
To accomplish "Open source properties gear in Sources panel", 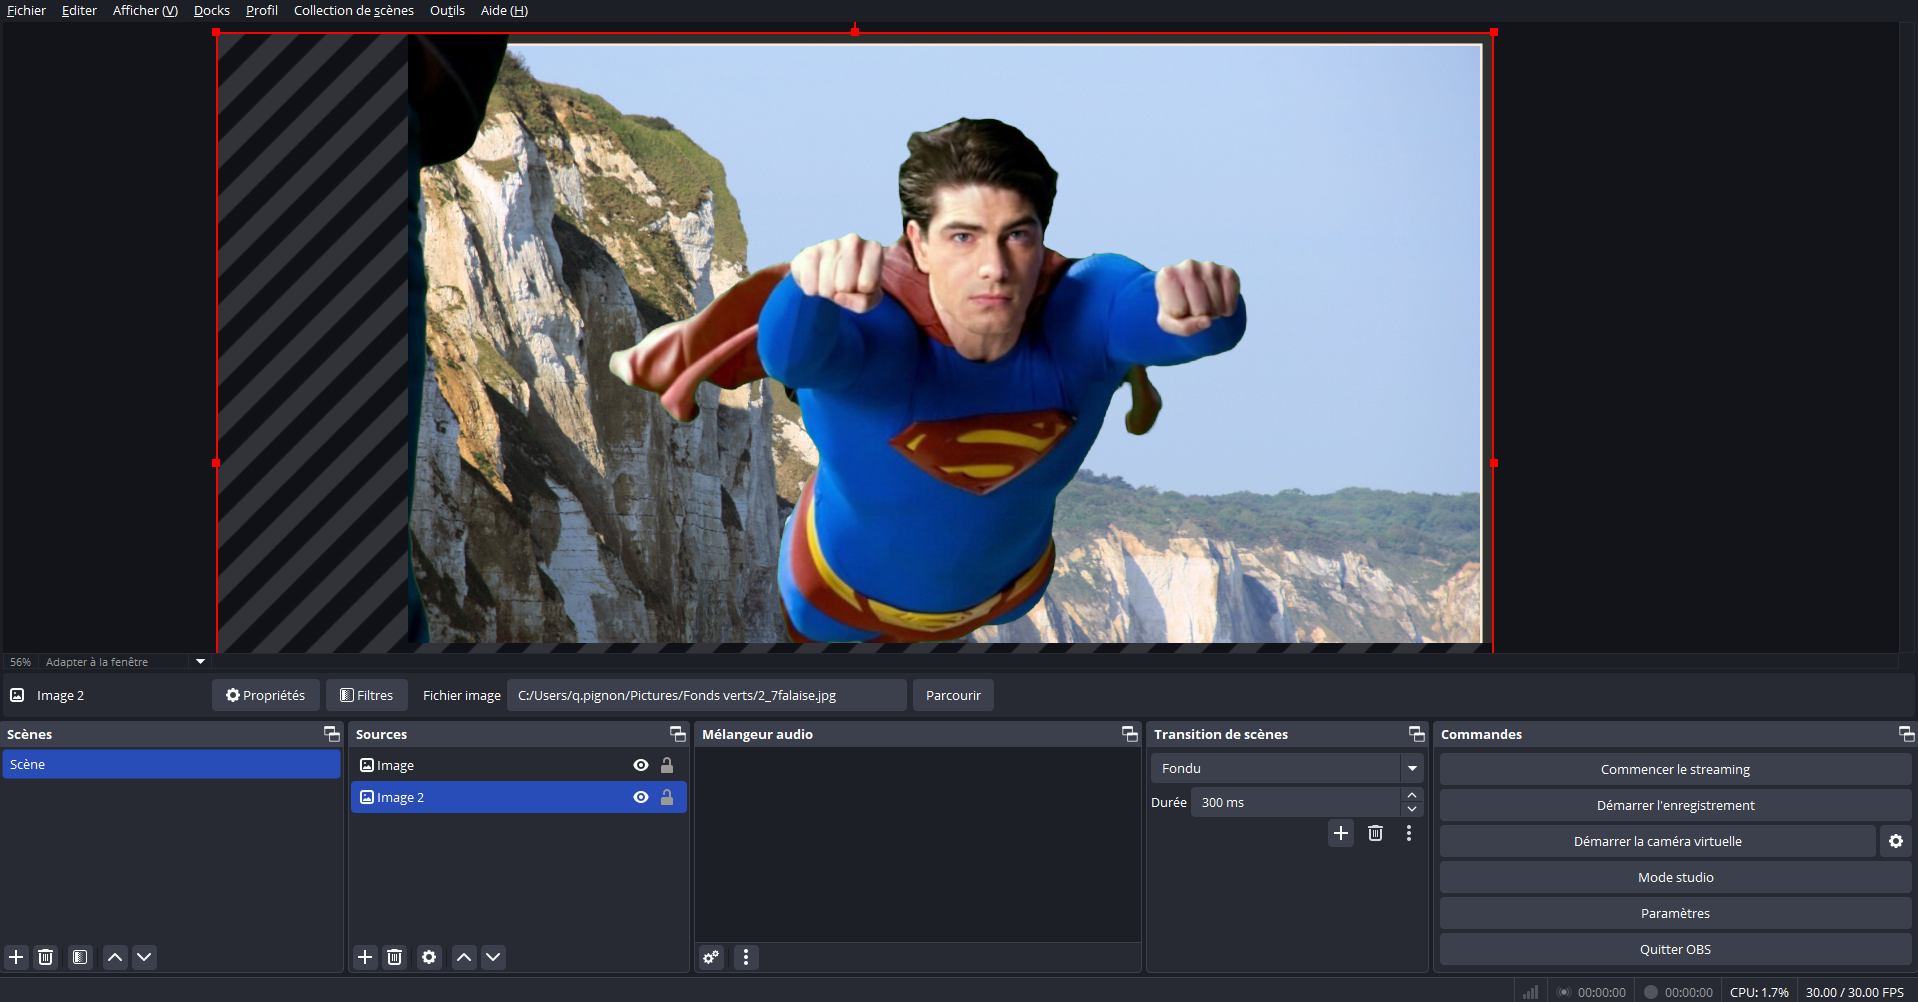I will [429, 957].
